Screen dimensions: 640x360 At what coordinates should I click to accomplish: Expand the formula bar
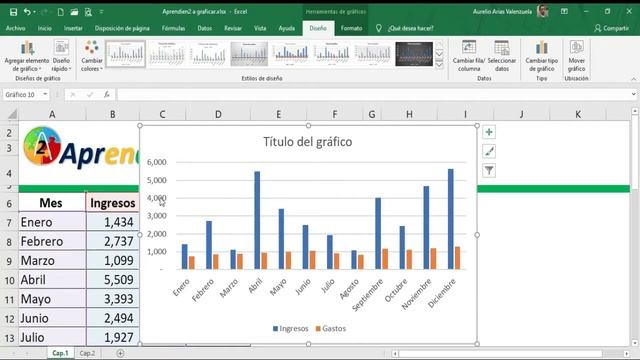tap(633, 95)
